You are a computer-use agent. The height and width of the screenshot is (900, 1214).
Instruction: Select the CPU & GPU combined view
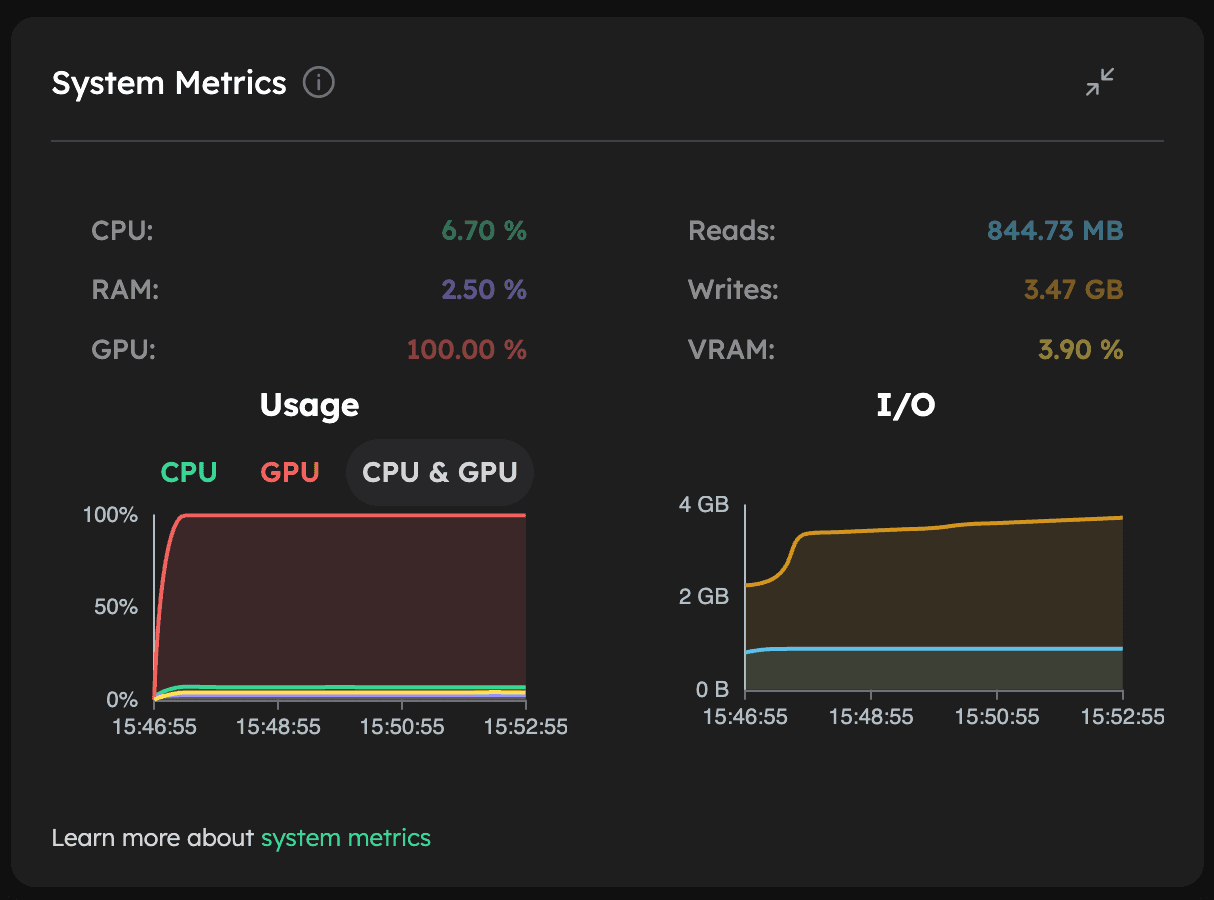tap(439, 471)
